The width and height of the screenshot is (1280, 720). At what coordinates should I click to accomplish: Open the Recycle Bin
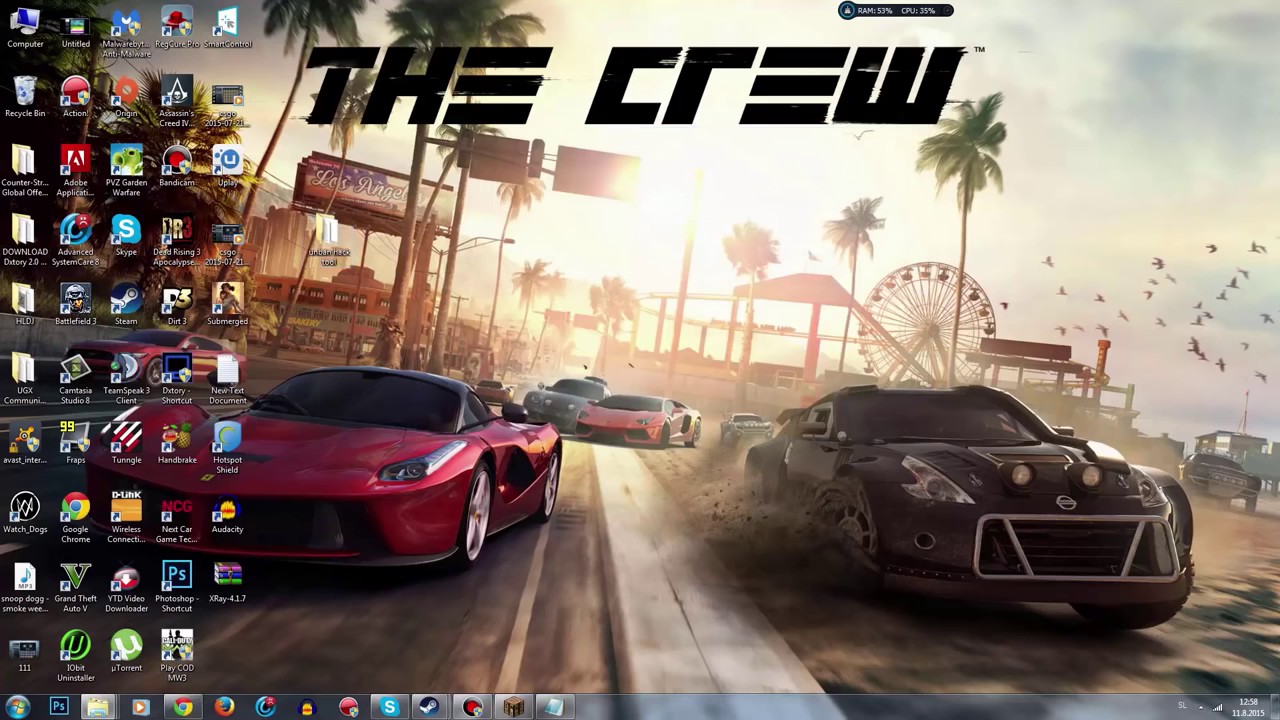[x=25, y=97]
